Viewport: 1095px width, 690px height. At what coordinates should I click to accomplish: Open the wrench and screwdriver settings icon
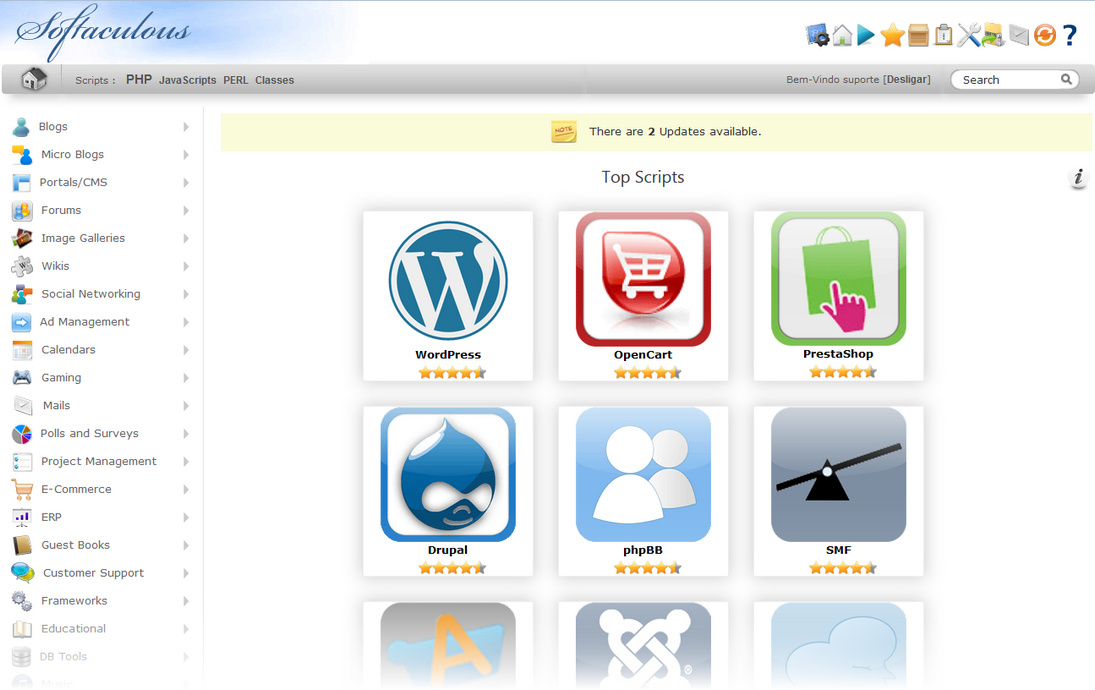(x=968, y=36)
